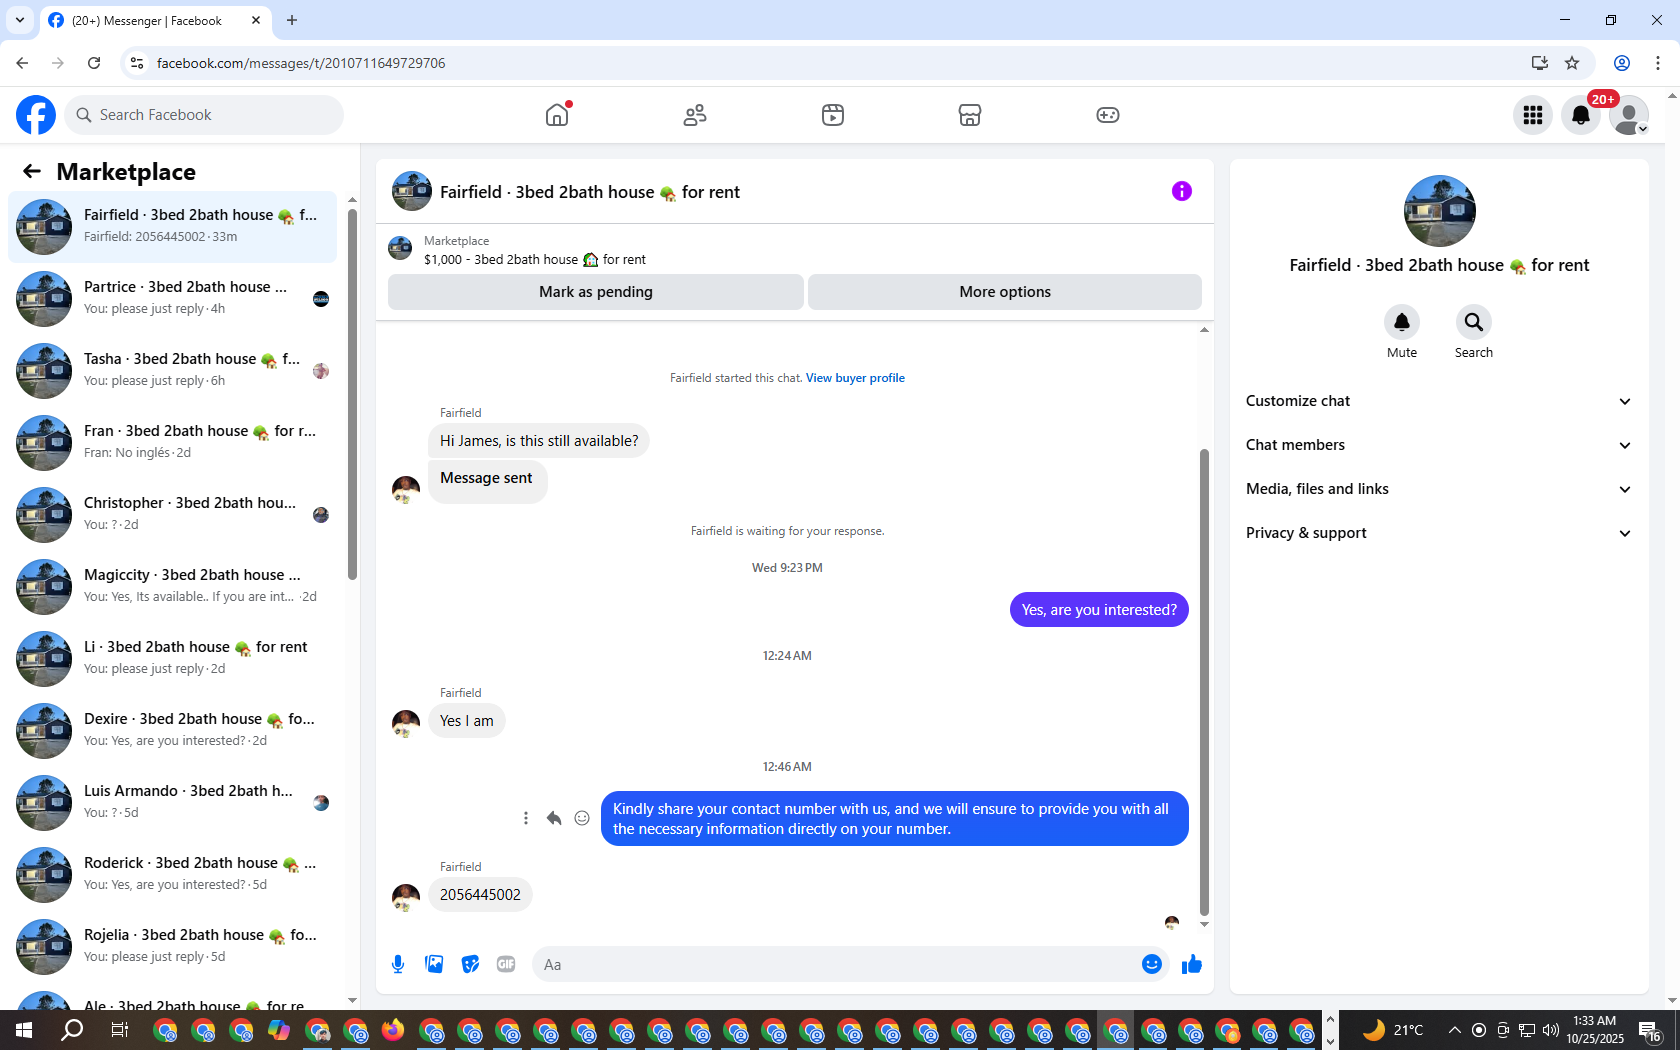Image resolution: width=1680 pixels, height=1050 pixels.
Task: Attach a photo file in composer
Action: 434,964
